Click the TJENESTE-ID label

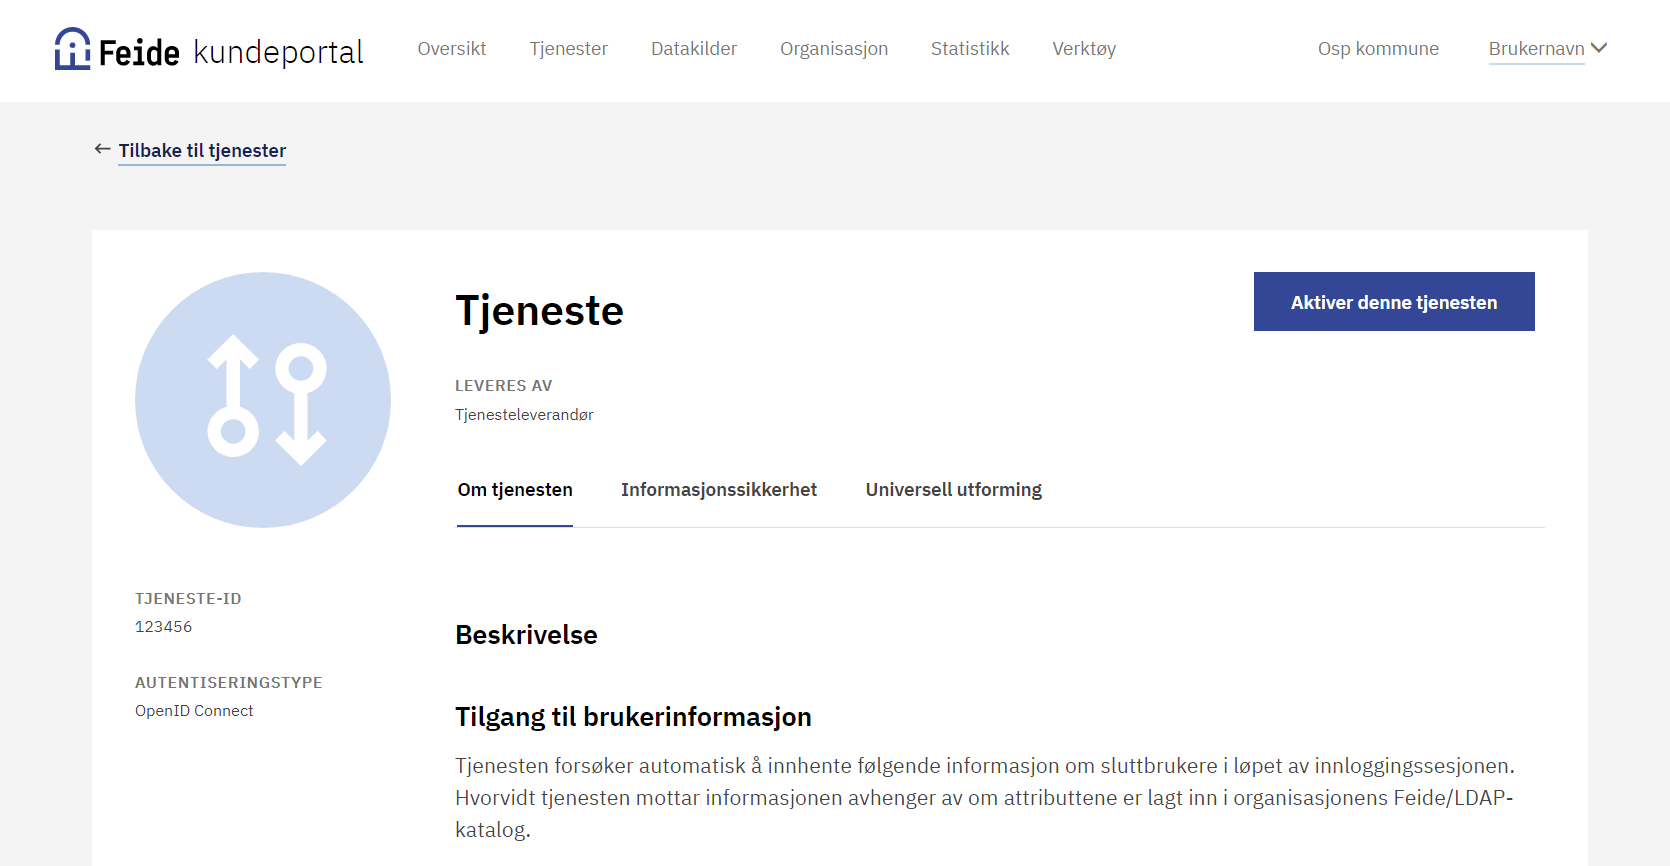coord(188,599)
